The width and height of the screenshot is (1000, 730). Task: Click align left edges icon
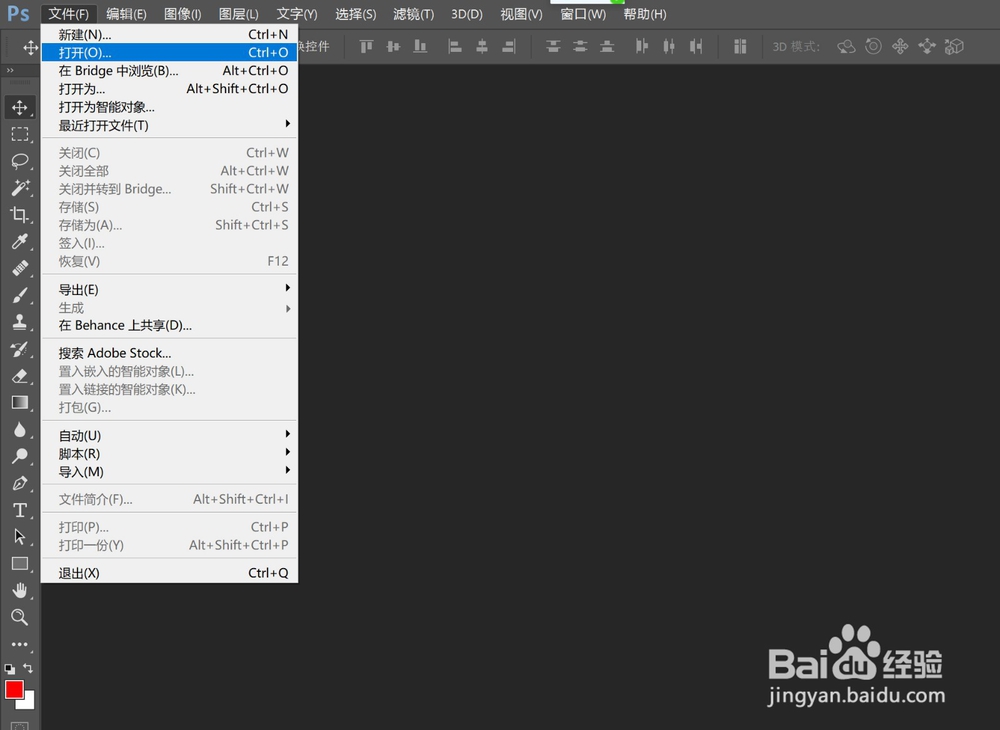(455, 47)
